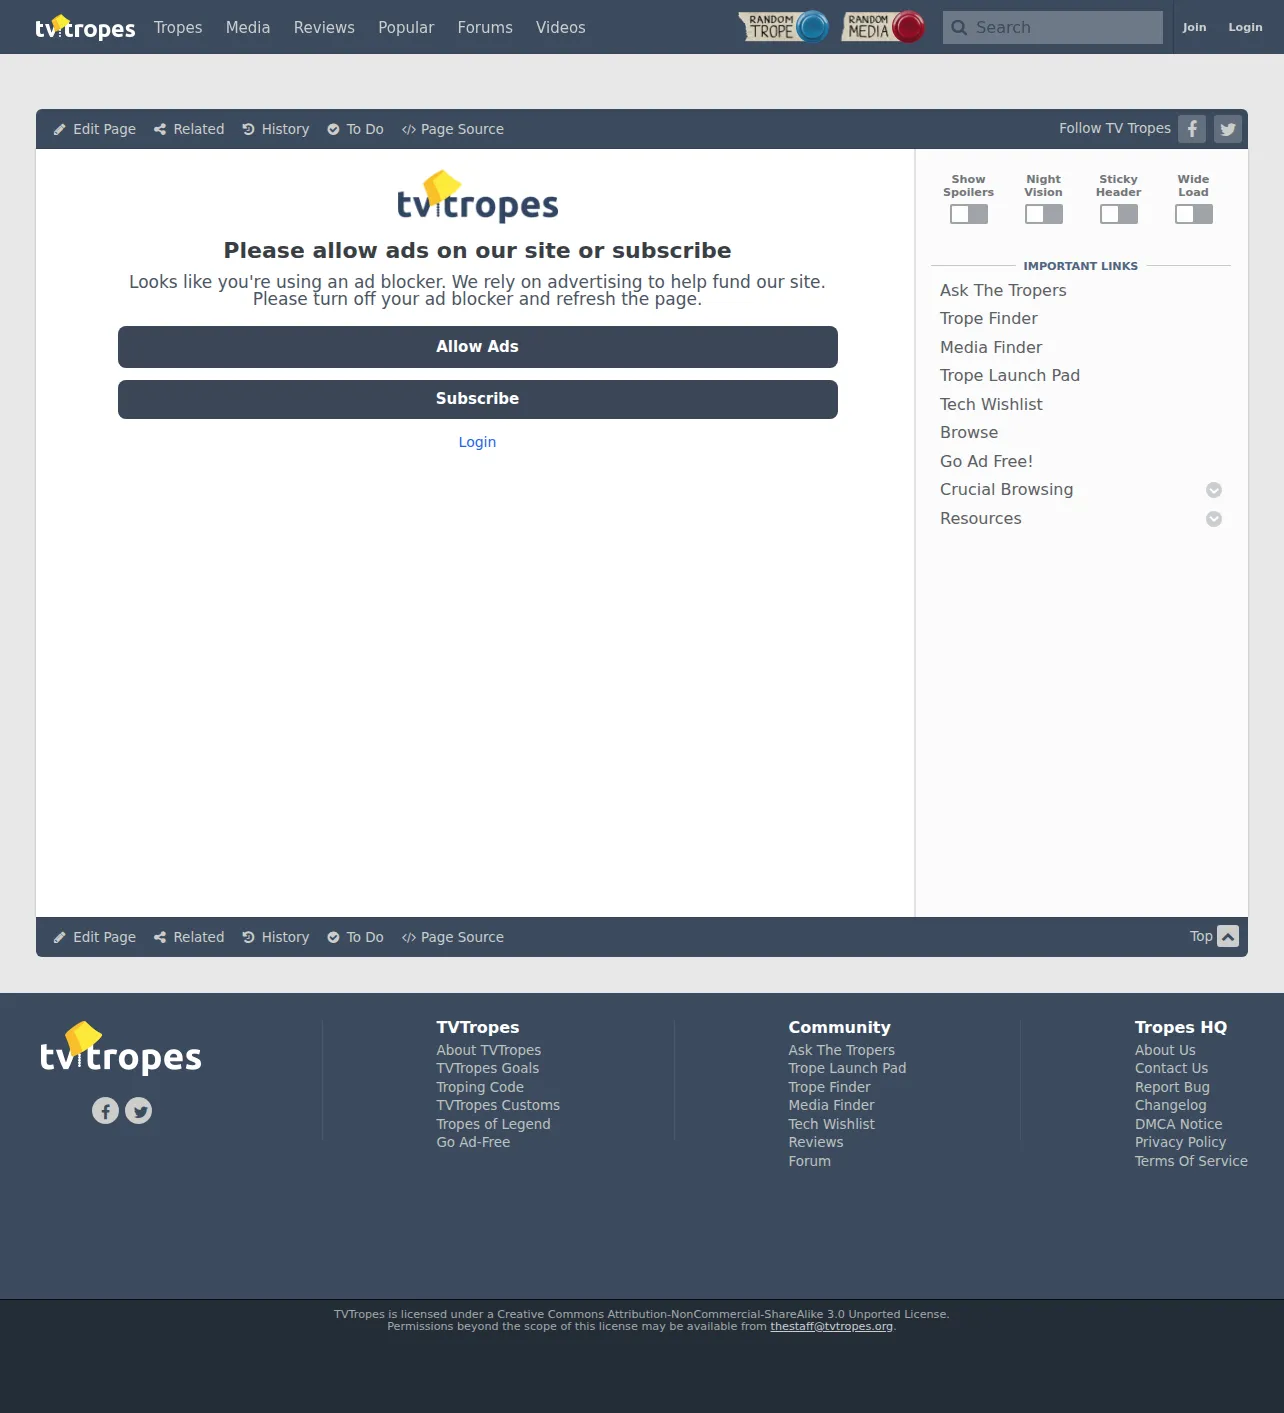Image resolution: width=1284 pixels, height=1413 pixels.
Task: Click Edit Page in the top toolbar
Action: 95,129
